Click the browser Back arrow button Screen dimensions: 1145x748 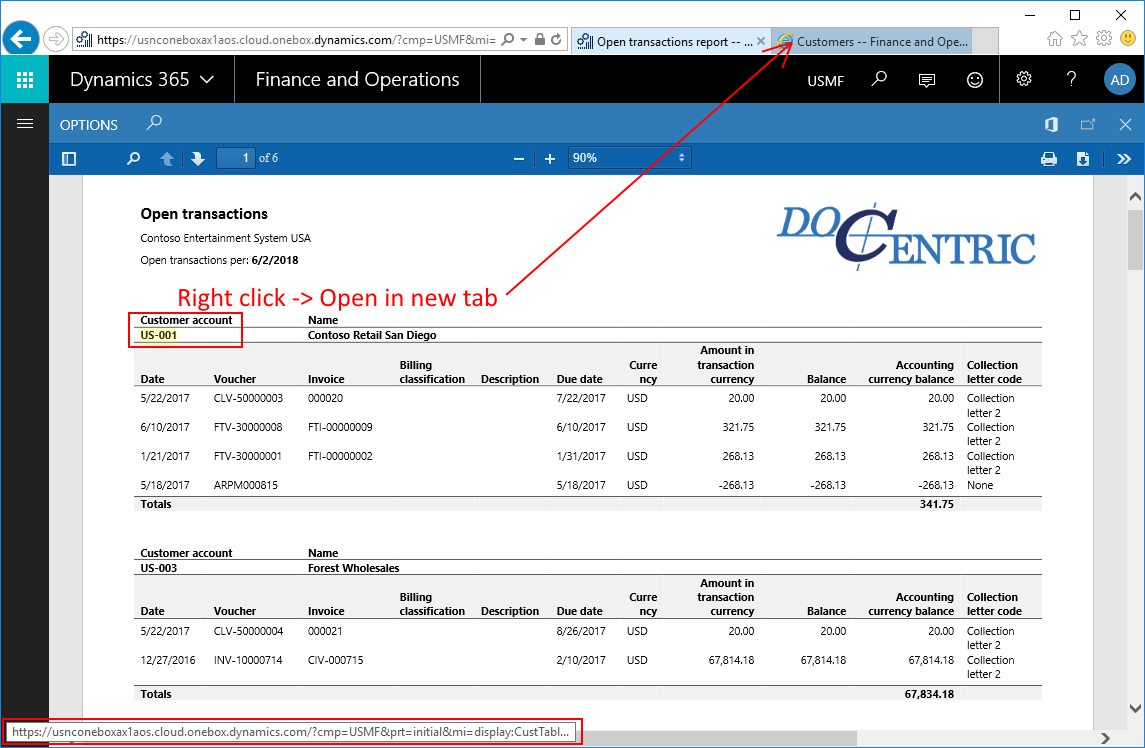click(x=20, y=39)
